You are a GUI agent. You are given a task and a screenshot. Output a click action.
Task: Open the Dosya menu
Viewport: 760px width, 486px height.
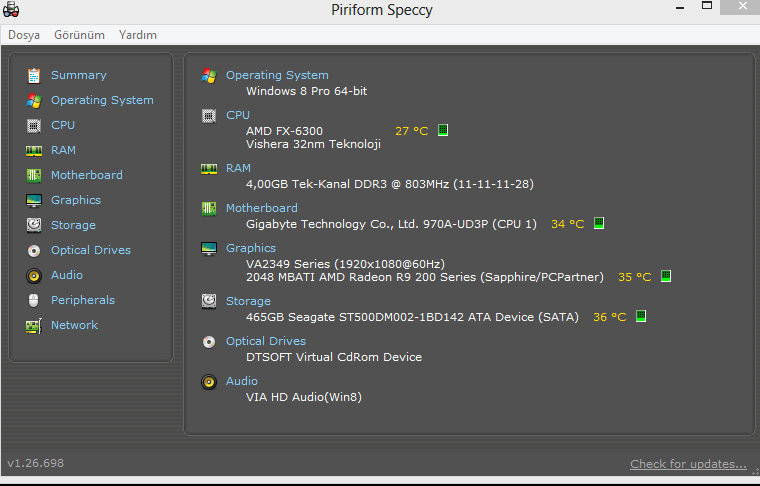[x=24, y=35]
